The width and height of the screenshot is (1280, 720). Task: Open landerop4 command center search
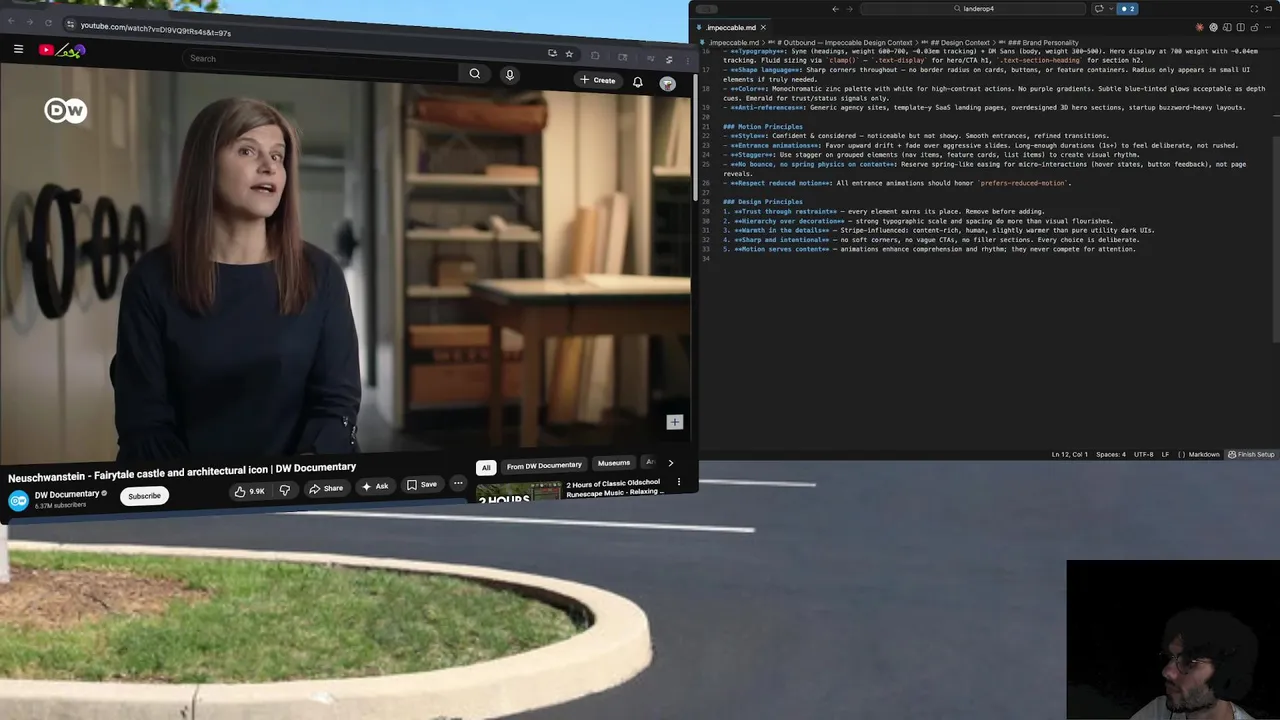(973, 9)
